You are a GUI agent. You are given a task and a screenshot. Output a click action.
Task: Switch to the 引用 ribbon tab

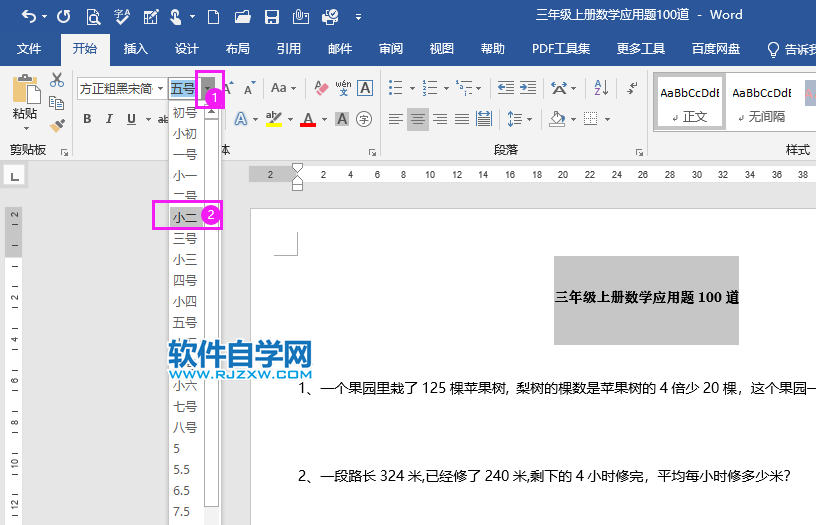pos(289,49)
